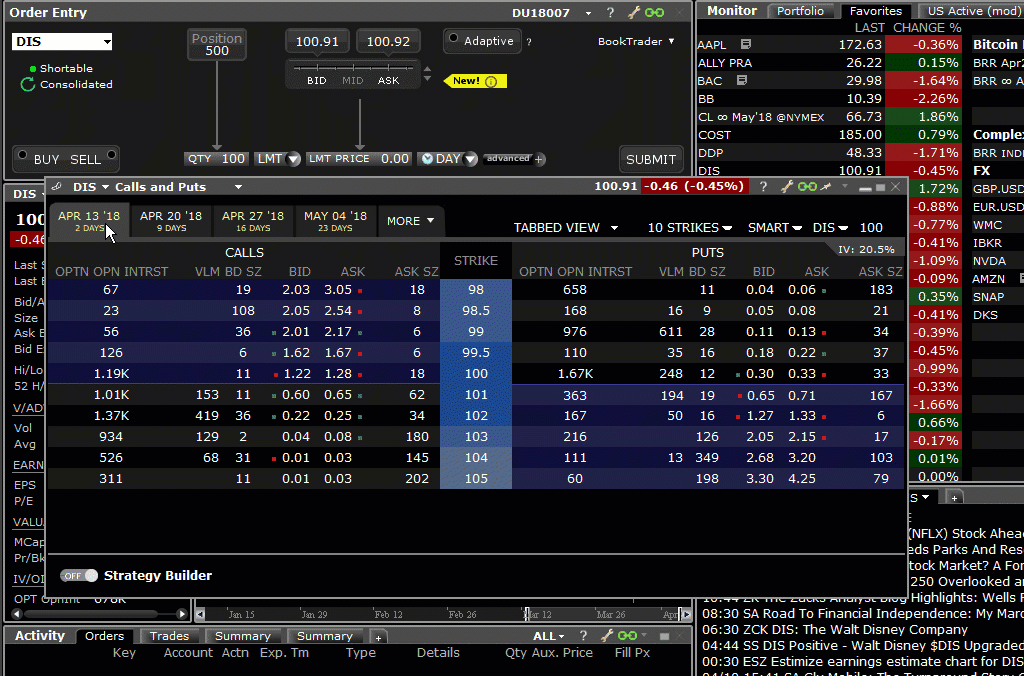Image resolution: width=1024 pixels, height=676 pixels.
Task: Open 10 STRIKES dropdown
Action: click(x=689, y=227)
